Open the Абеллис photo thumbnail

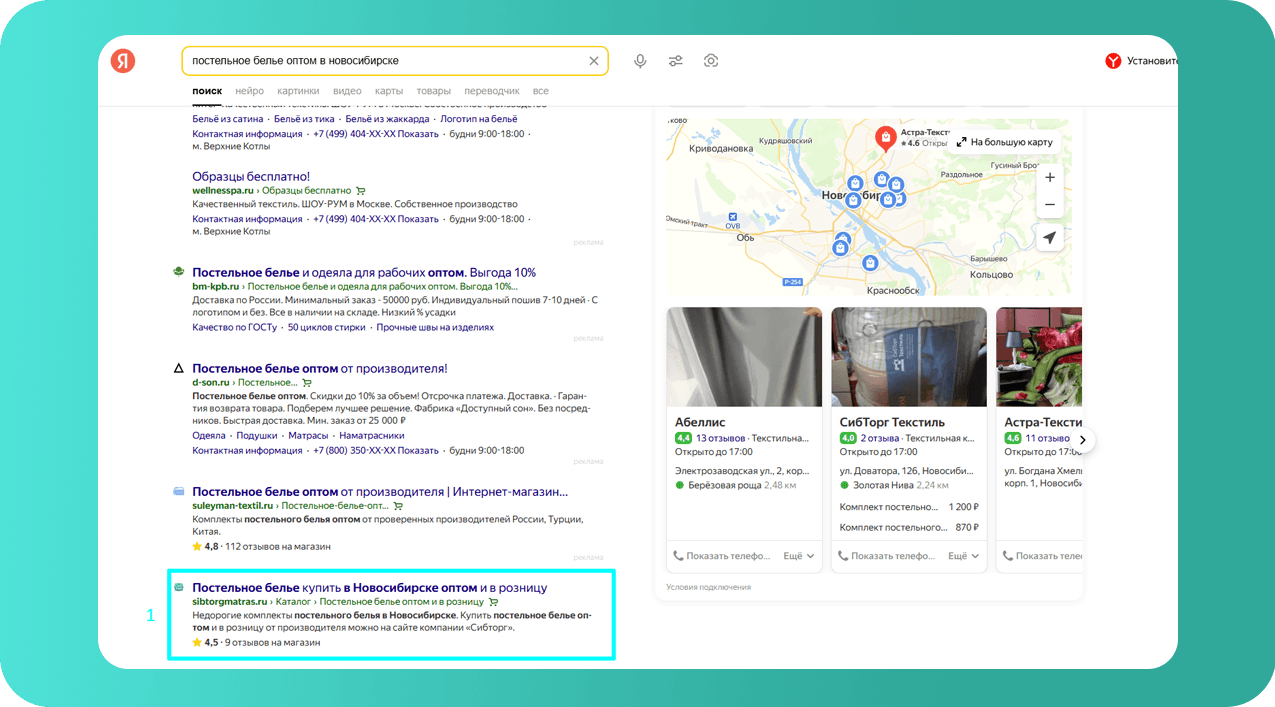(744, 357)
